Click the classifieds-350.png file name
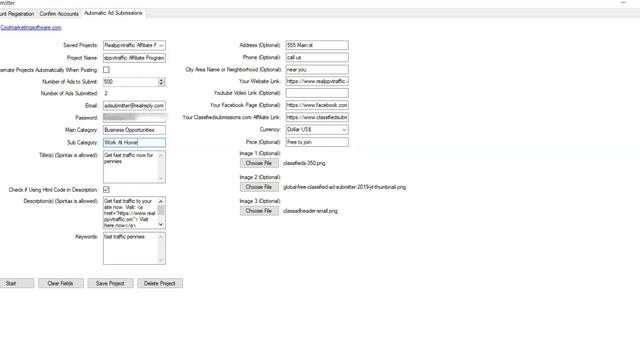 [x=304, y=163]
